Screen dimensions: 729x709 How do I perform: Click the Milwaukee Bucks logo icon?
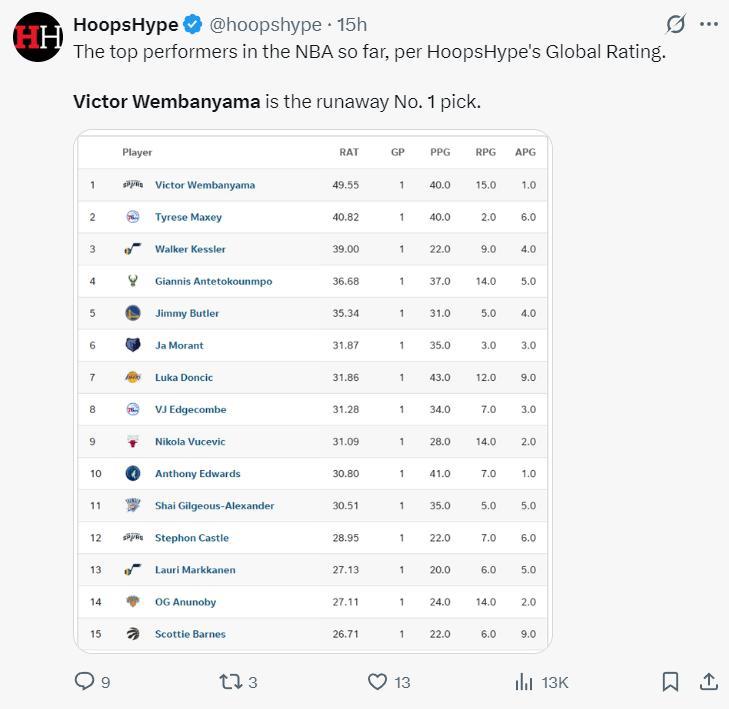tap(133, 281)
